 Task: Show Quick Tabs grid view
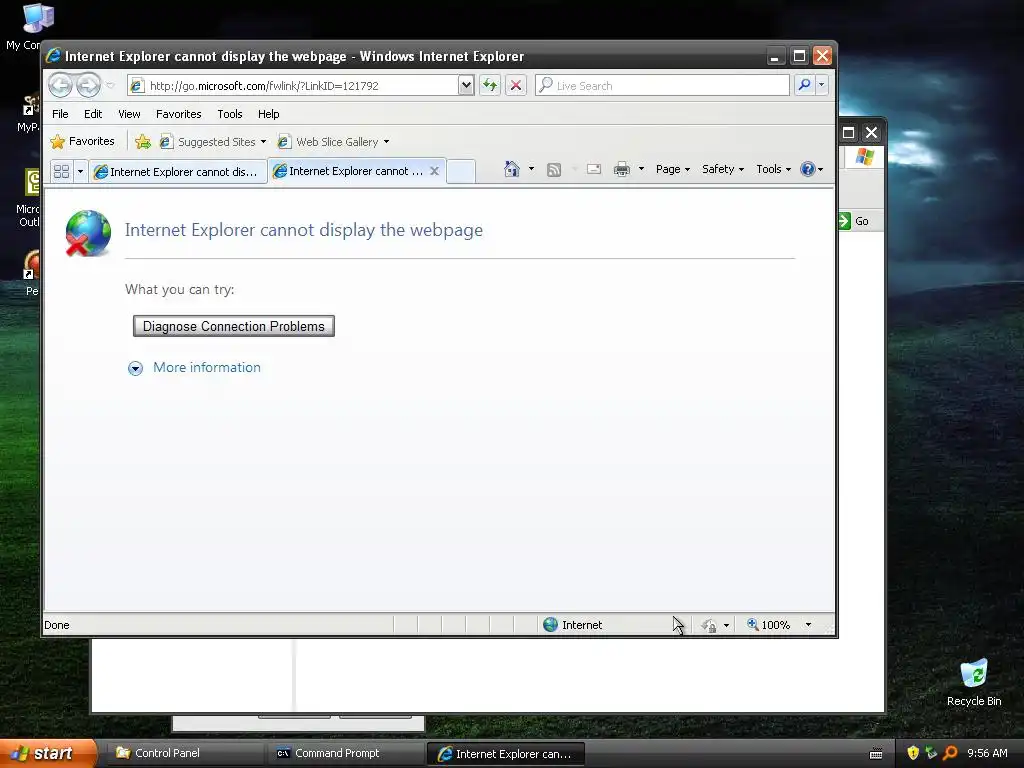61,171
